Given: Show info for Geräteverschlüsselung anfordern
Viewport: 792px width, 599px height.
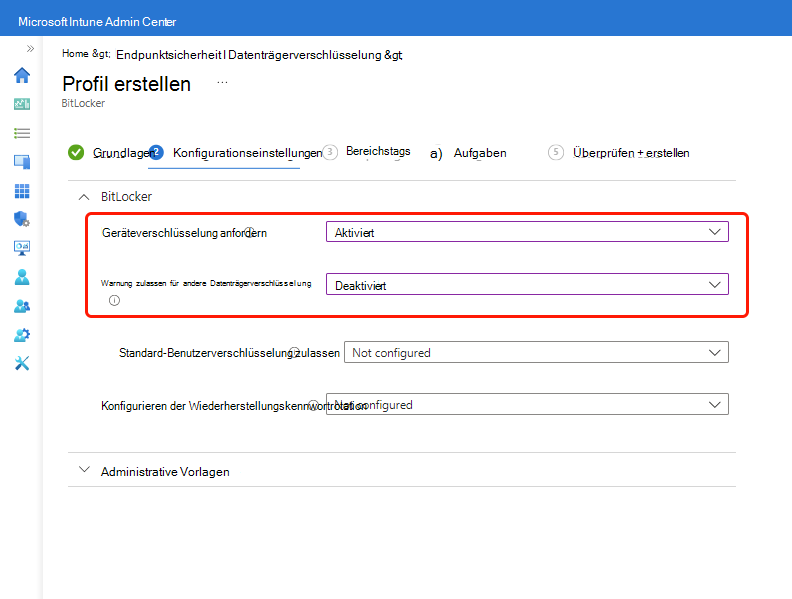Looking at the screenshot, I should point(249,231).
